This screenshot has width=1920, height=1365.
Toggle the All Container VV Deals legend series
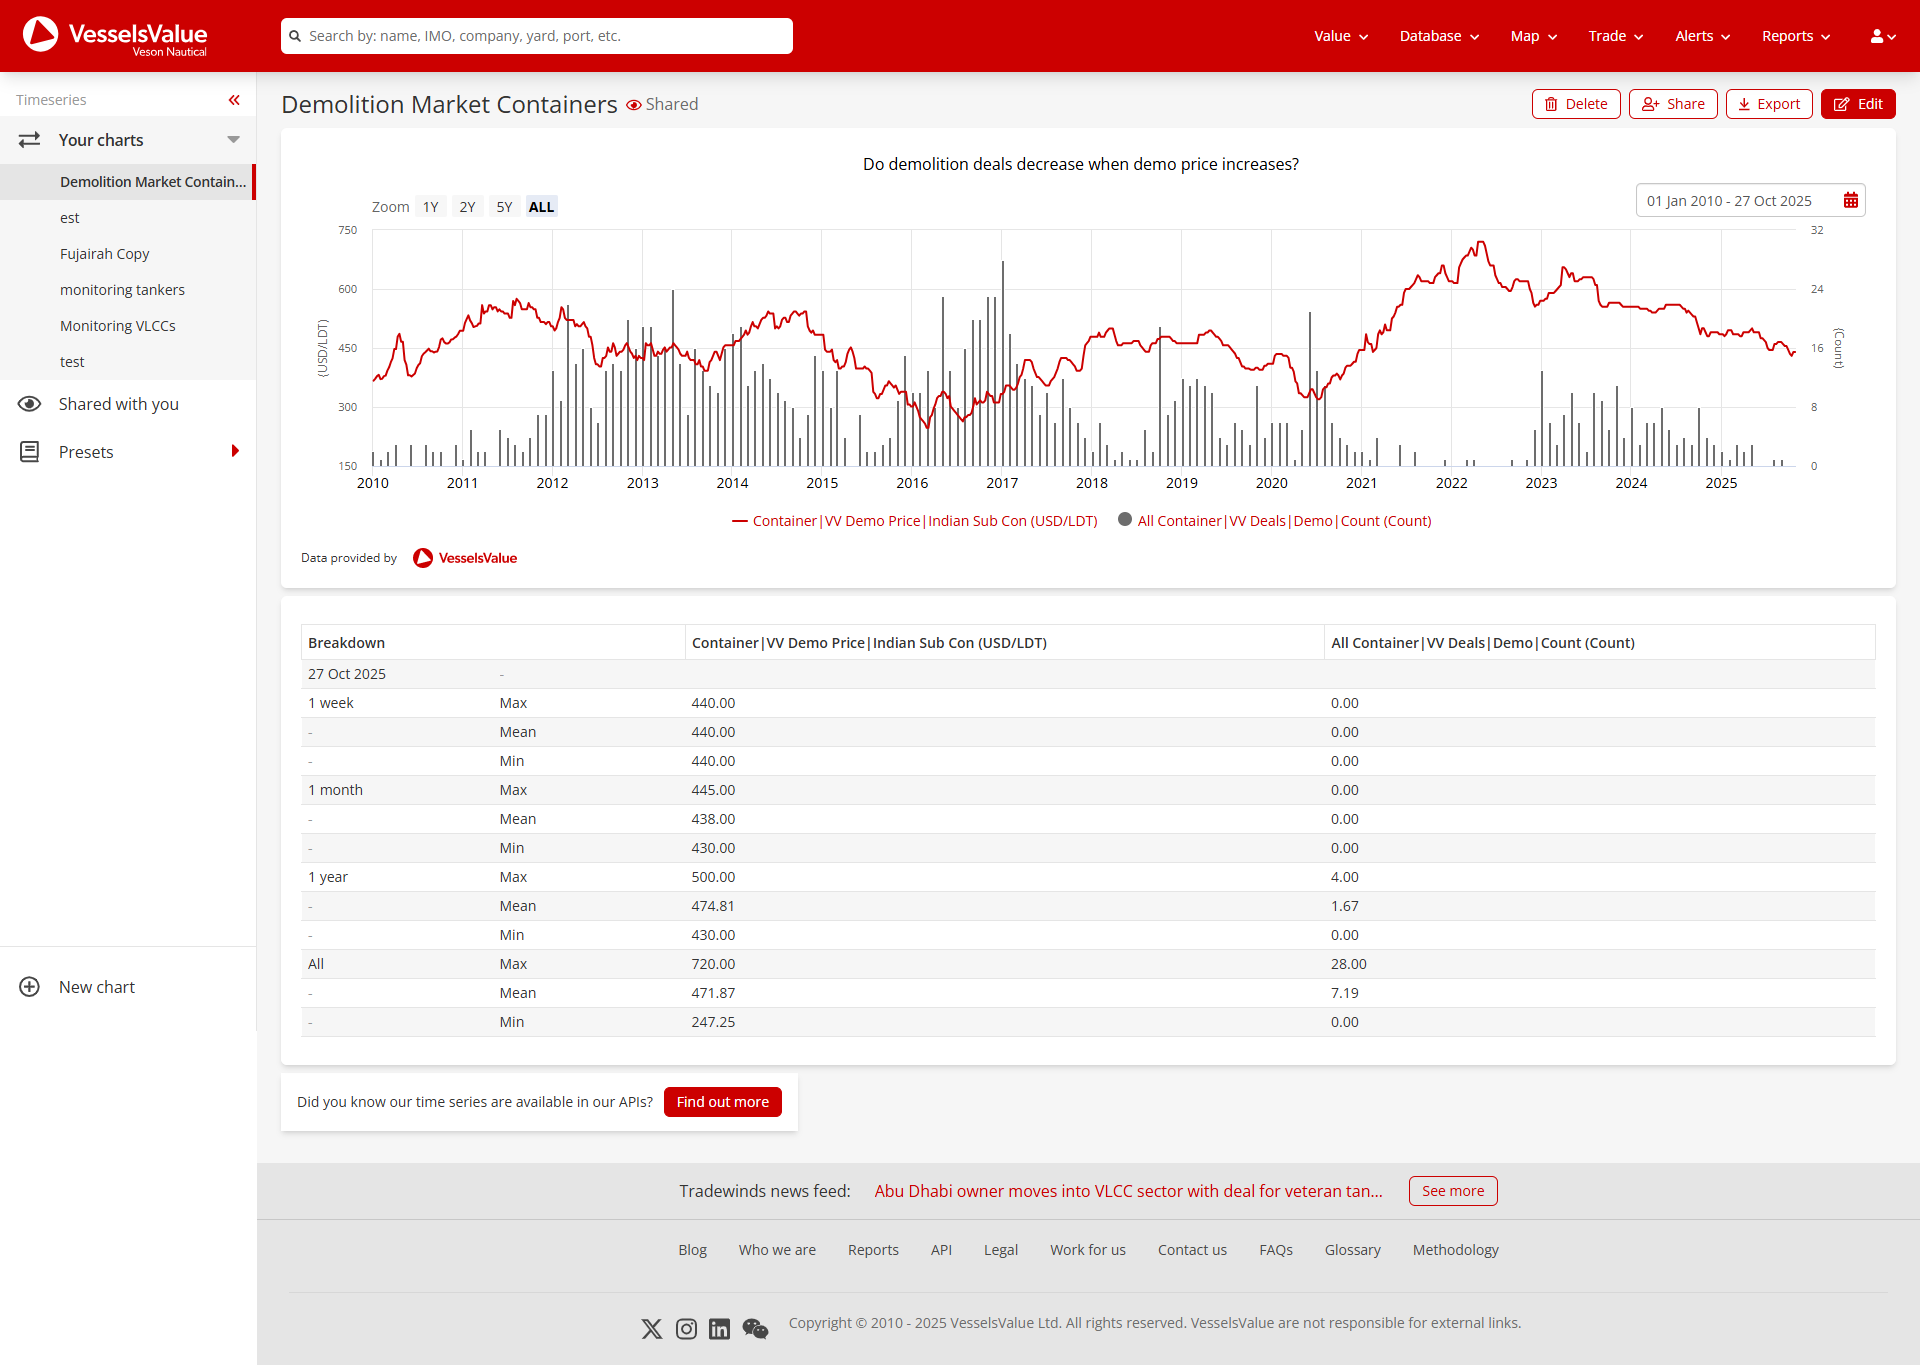pos(1273,520)
